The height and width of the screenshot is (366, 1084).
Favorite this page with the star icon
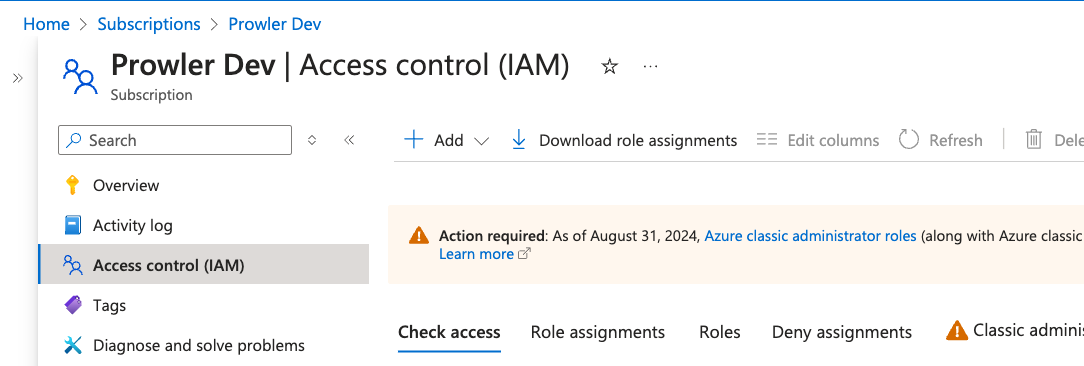[609, 66]
